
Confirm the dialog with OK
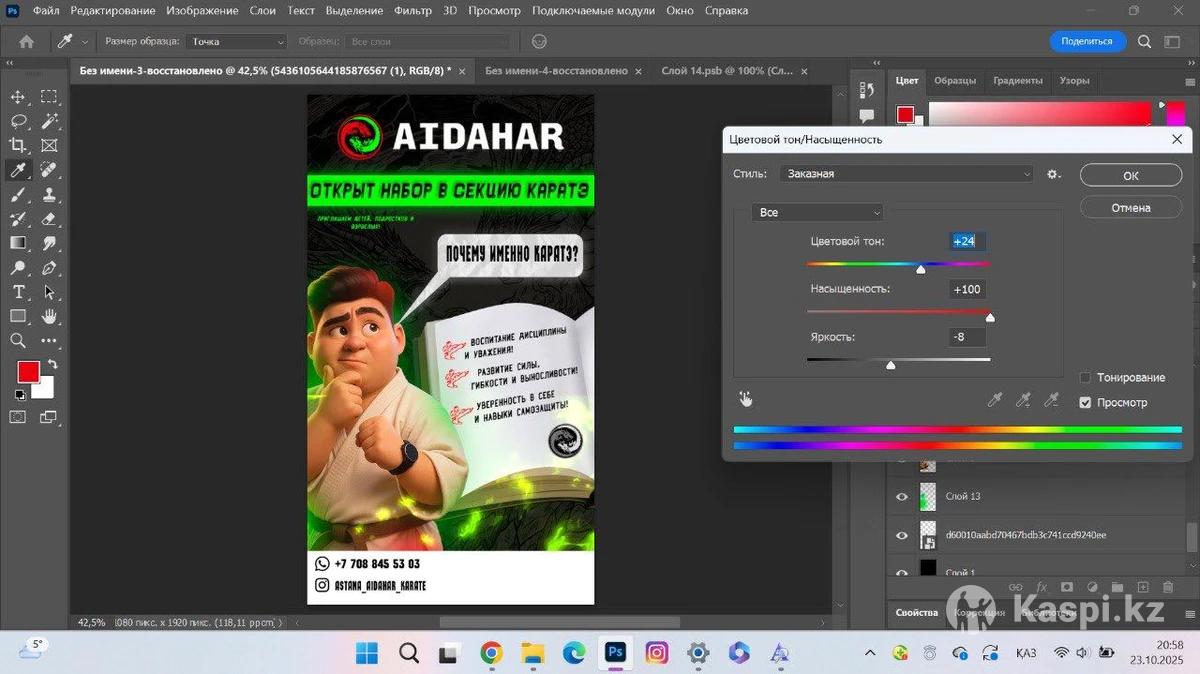1130,175
